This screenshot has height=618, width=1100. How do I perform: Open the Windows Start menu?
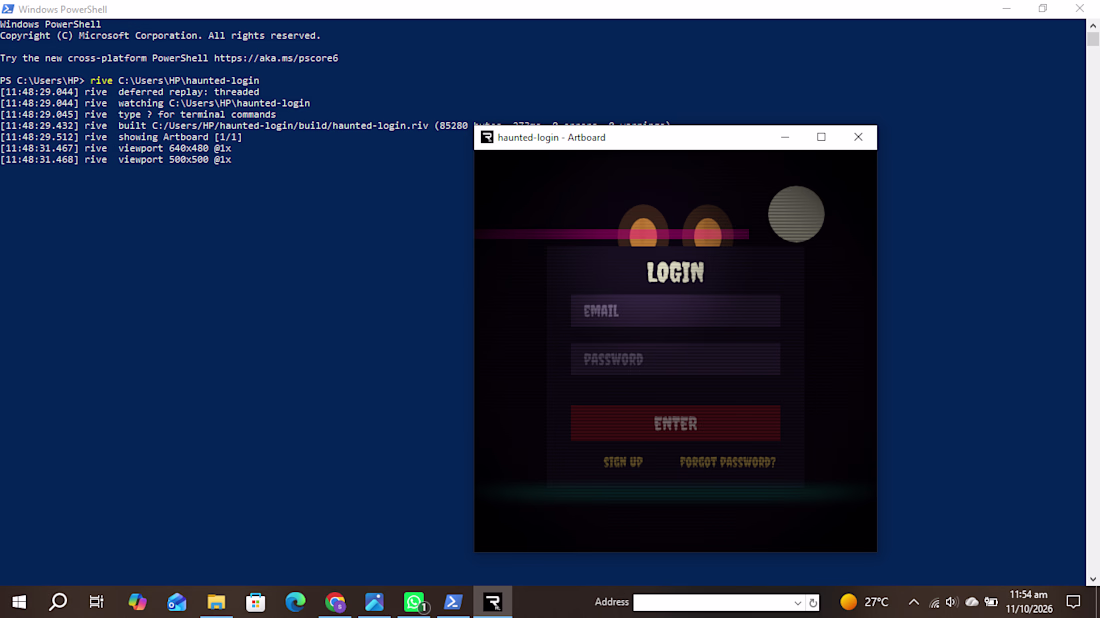click(19, 602)
